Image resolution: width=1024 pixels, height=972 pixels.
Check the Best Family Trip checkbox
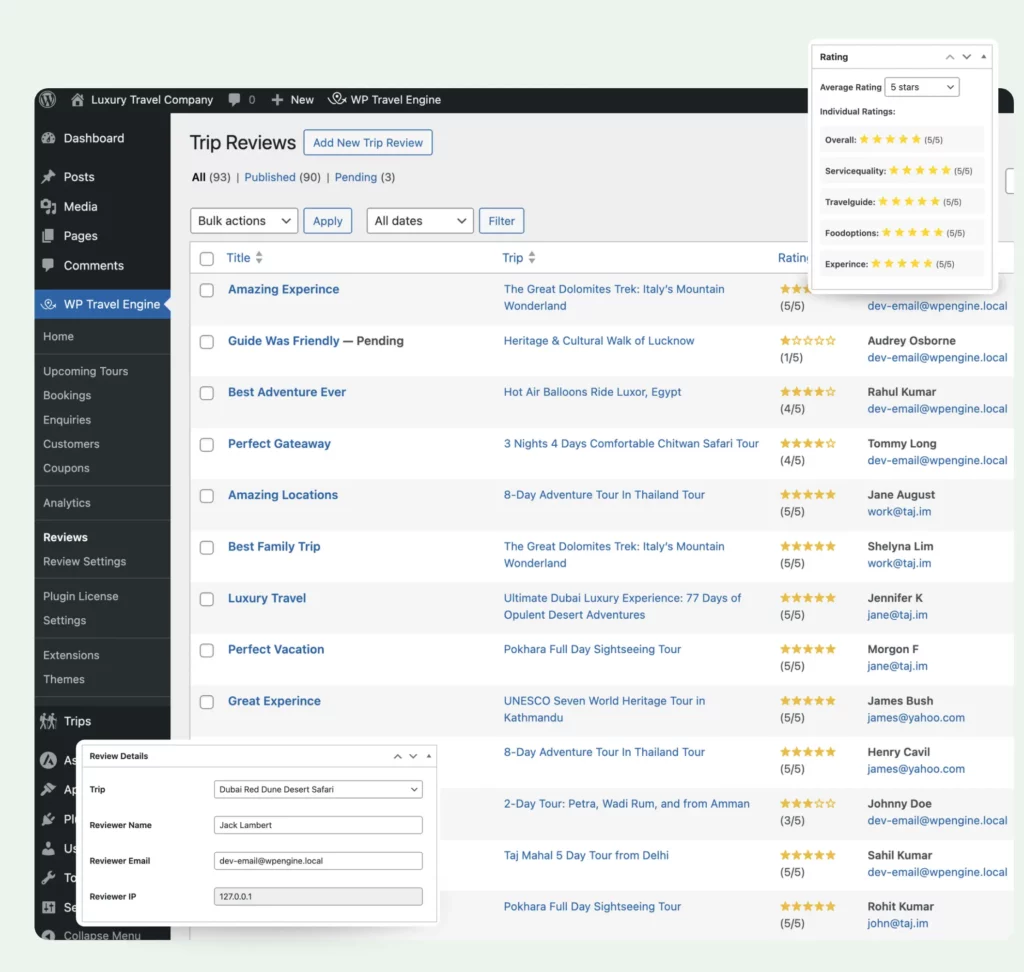206,547
